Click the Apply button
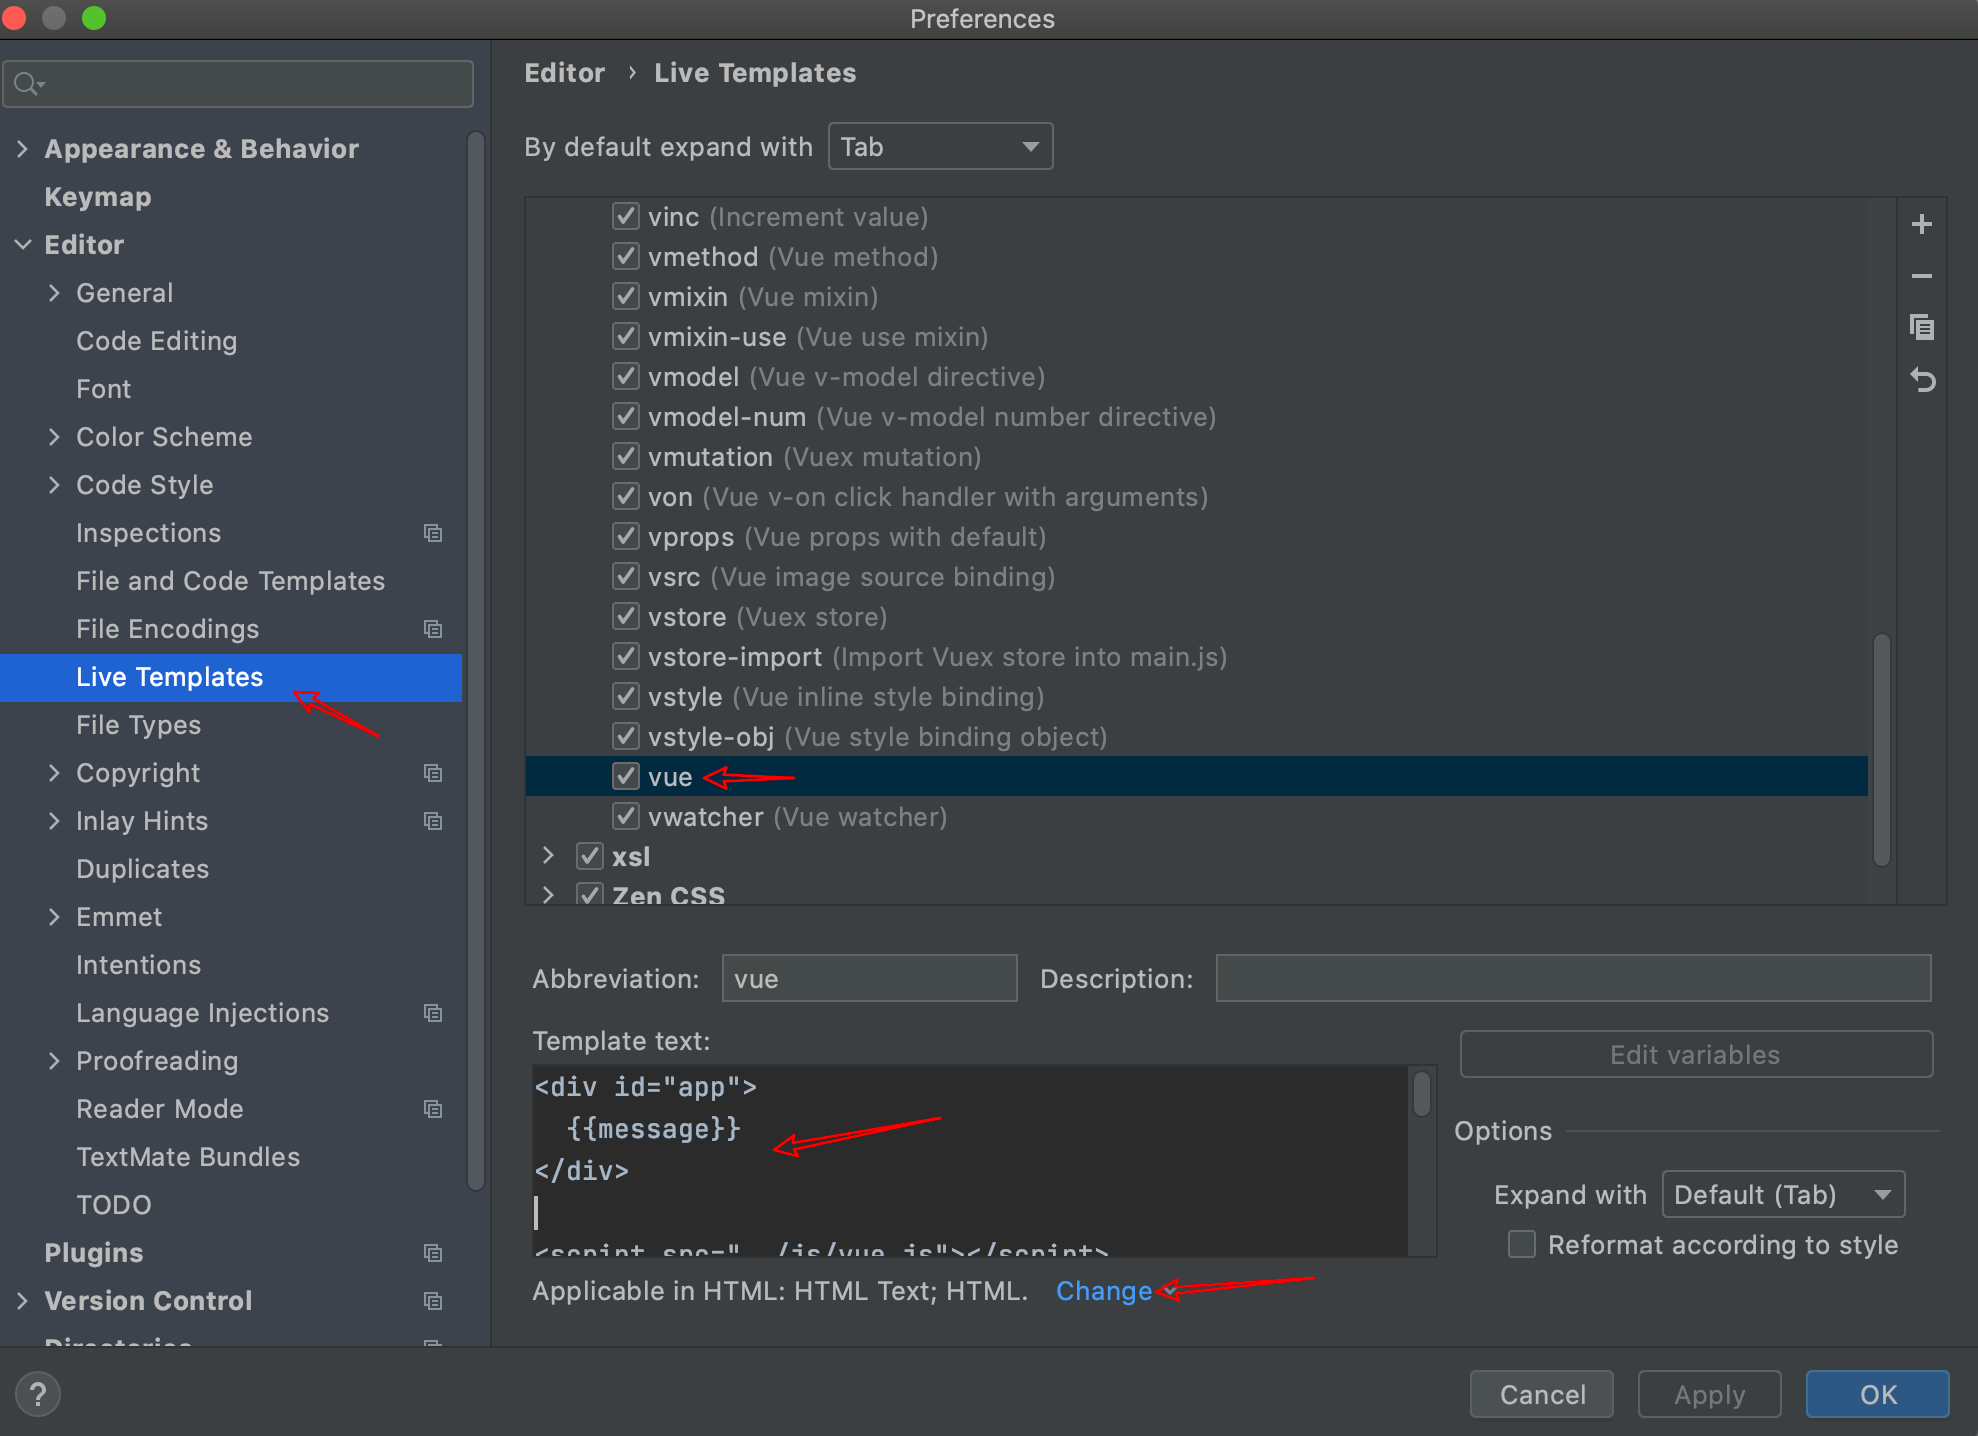 (x=1710, y=1394)
